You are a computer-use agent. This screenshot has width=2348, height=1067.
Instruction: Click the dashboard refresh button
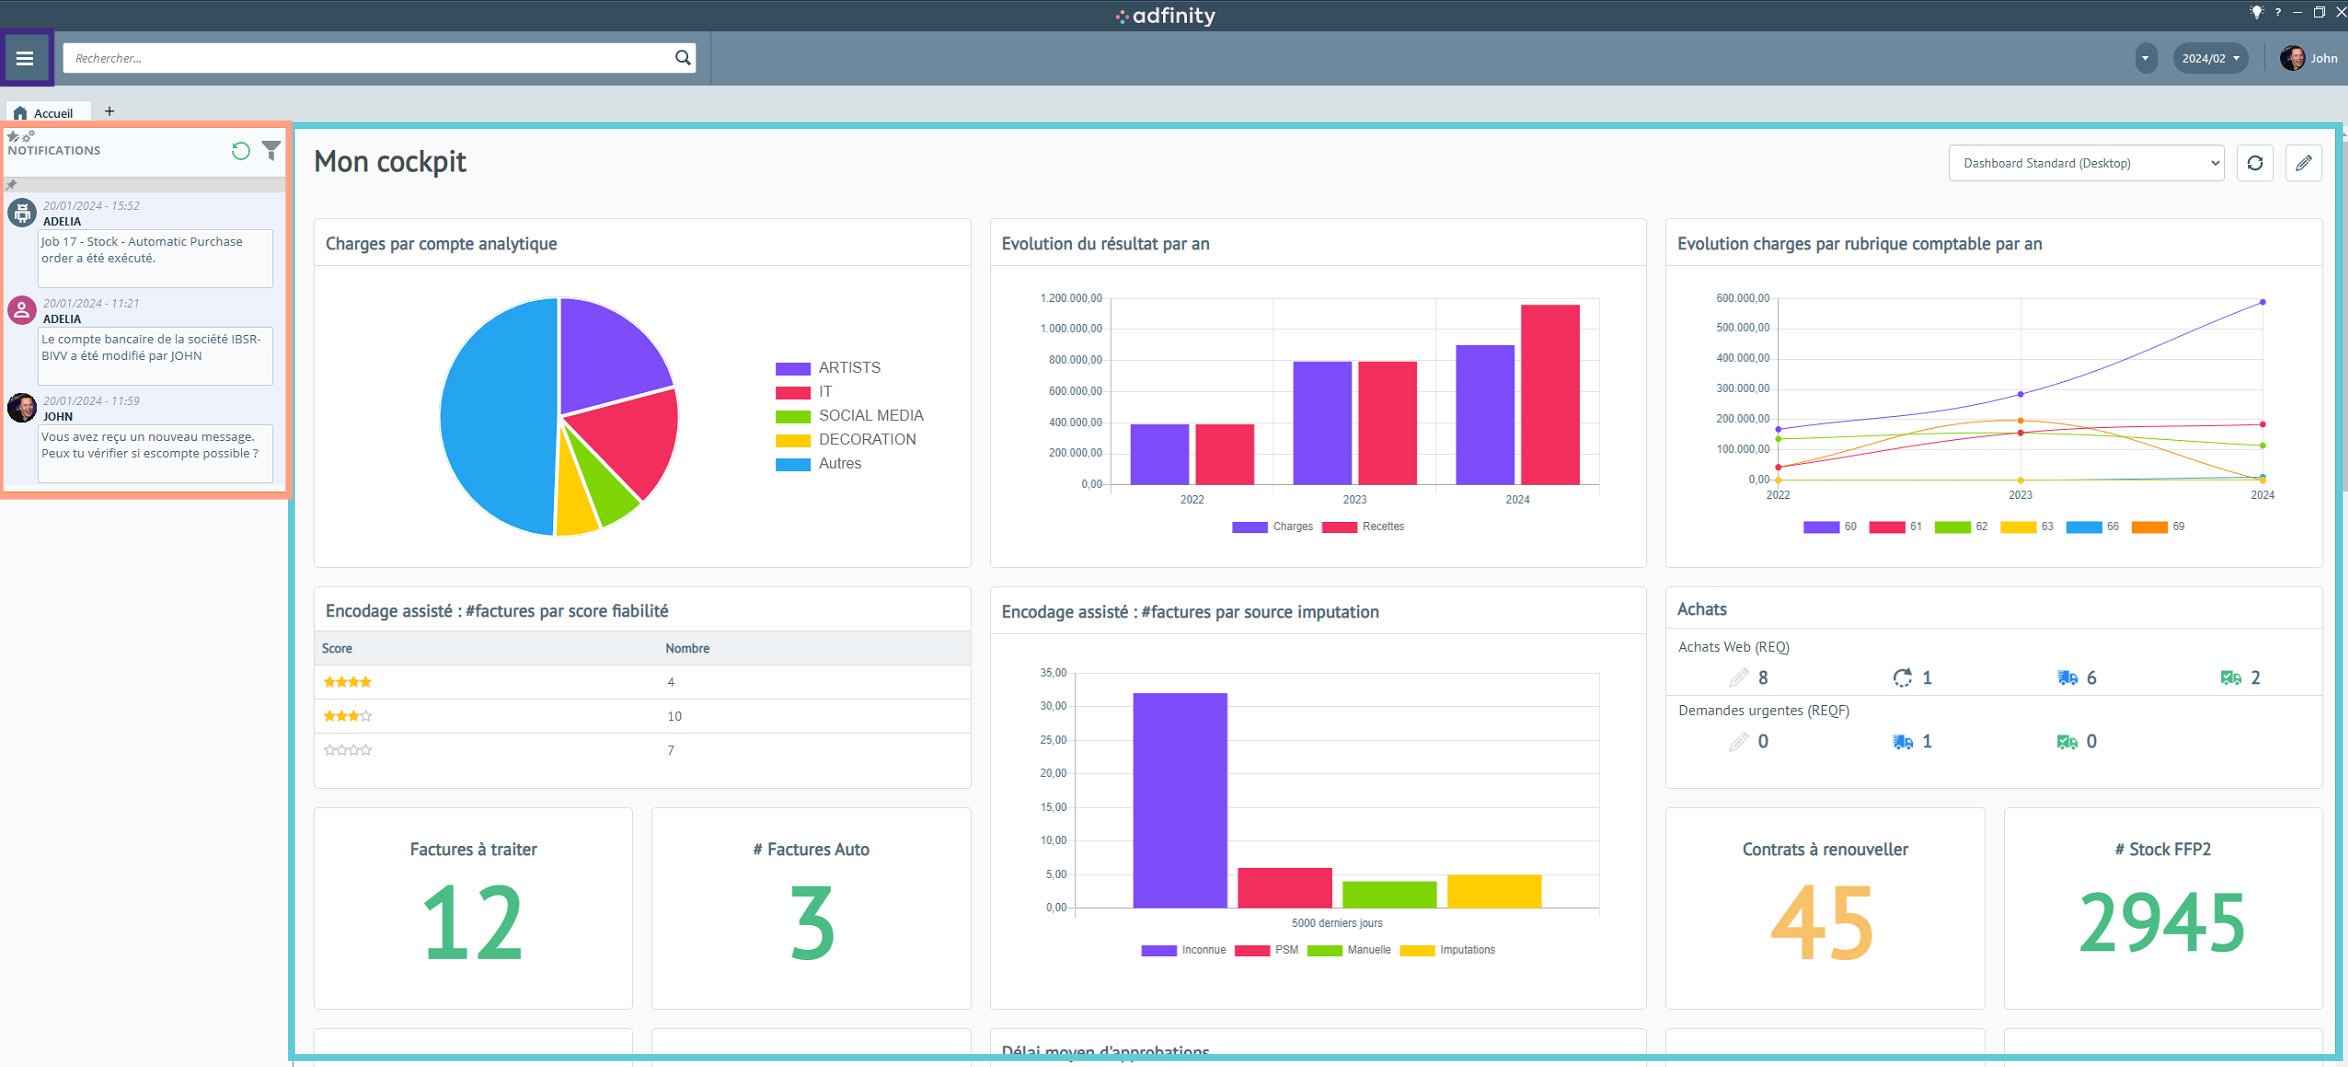click(2255, 163)
